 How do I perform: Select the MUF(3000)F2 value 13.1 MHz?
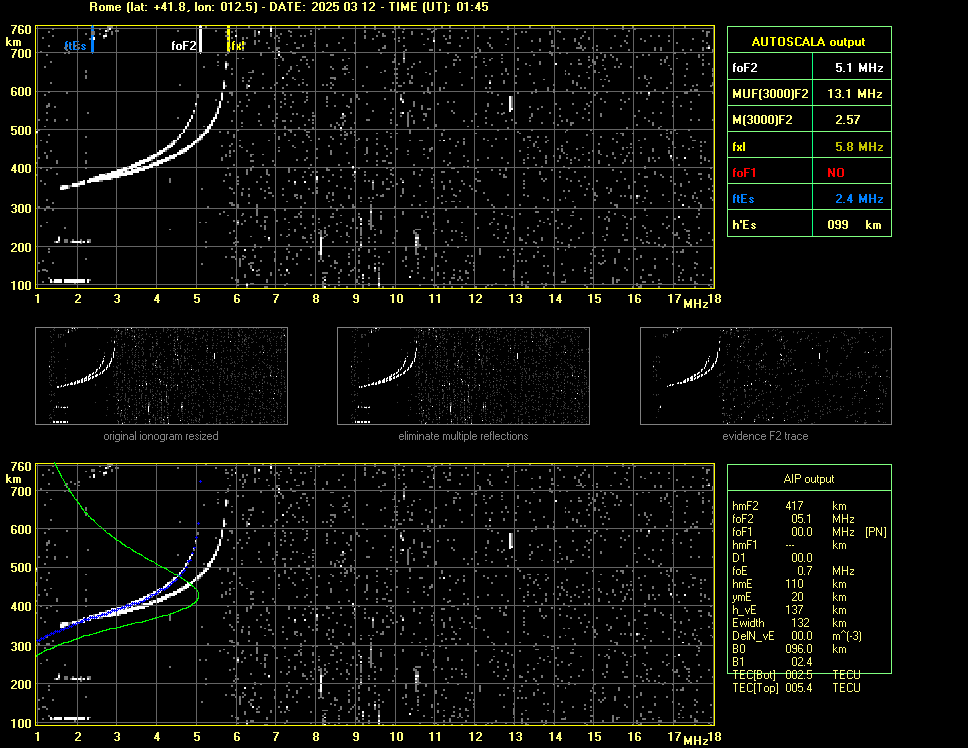pyautogui.click(x=854, y=94)
